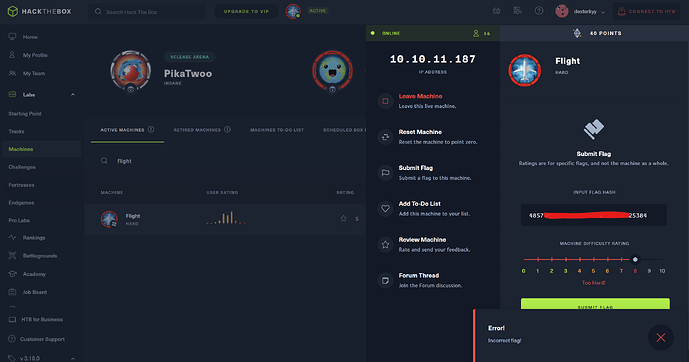
Task: Click the Academy graduation cap icon
Action: tap(12, 274)
